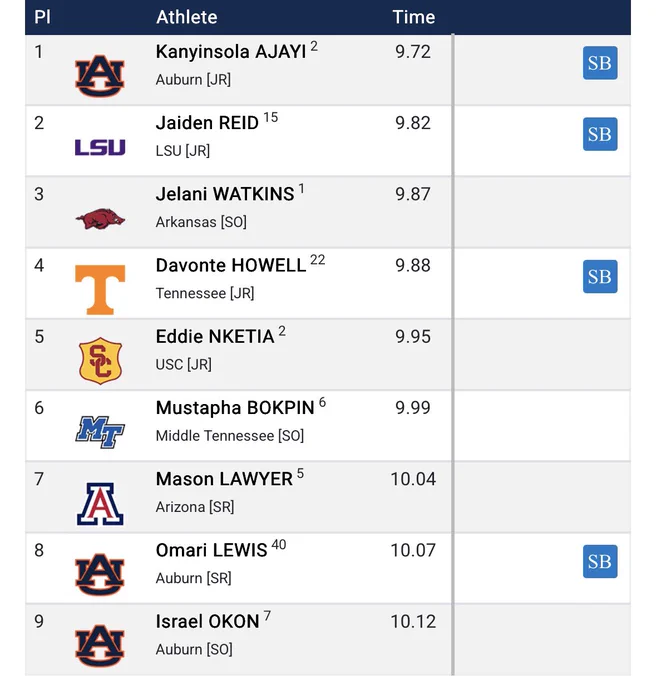Click the Auburn logo beside Omari Lewis
Screen dimensions: 656x680
pos(100,575)
